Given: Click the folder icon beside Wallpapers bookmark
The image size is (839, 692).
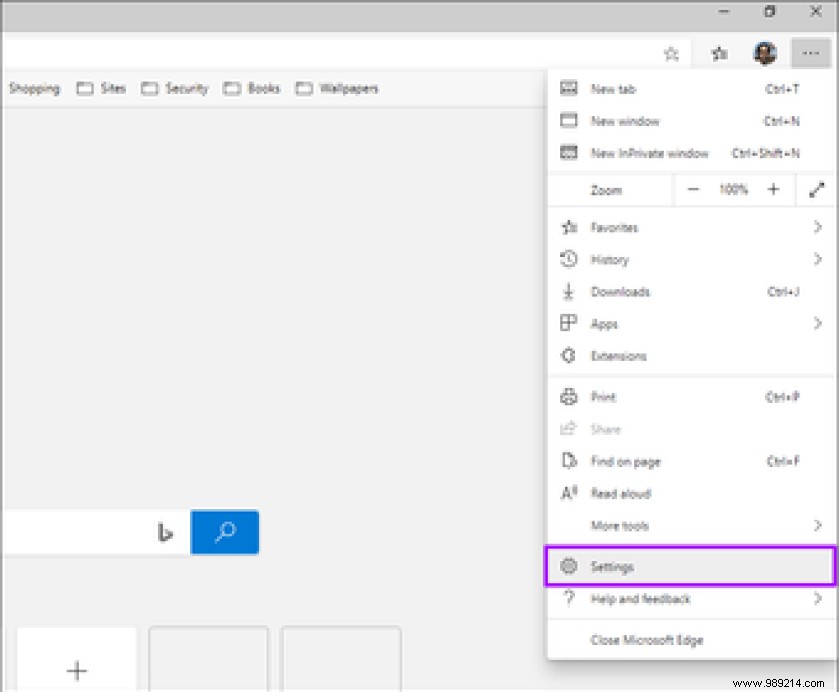Looking at the screenshot, I should tap(303, 88).
